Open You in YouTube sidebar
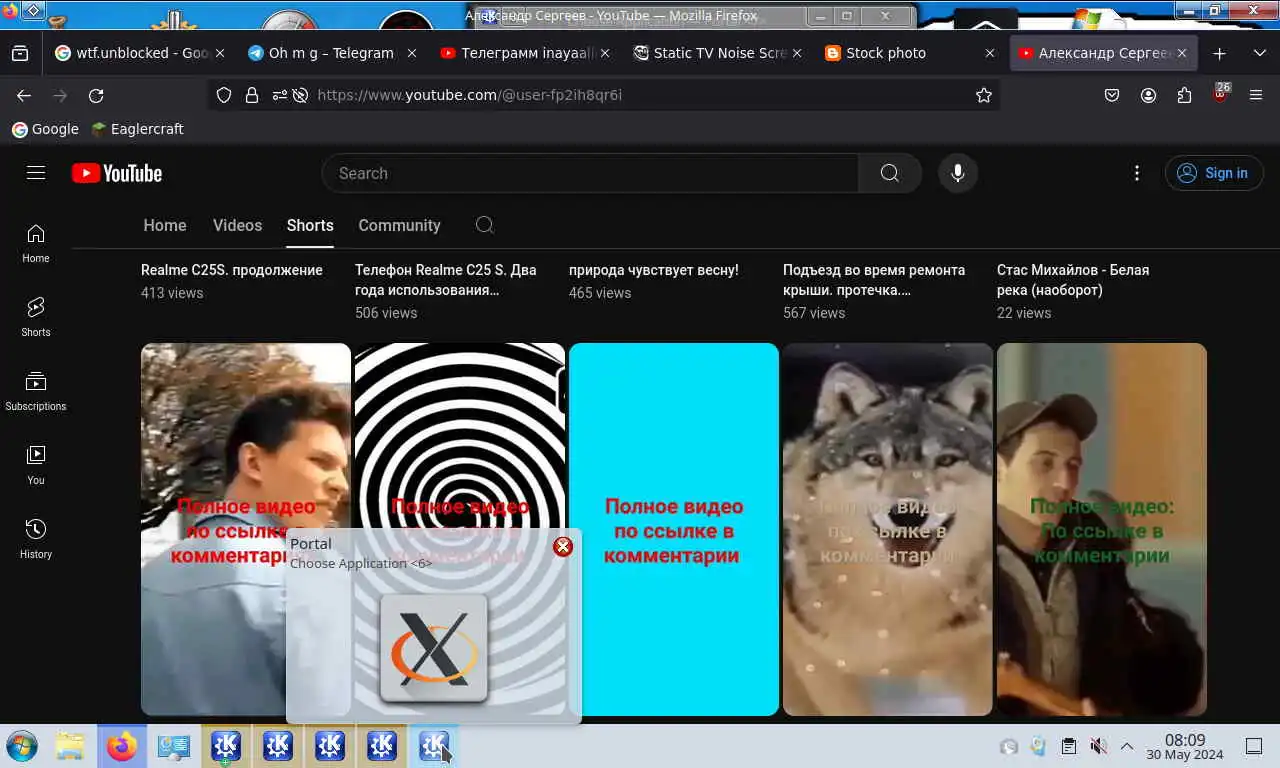Screen dimensions: 1280x768 [36, 465]
